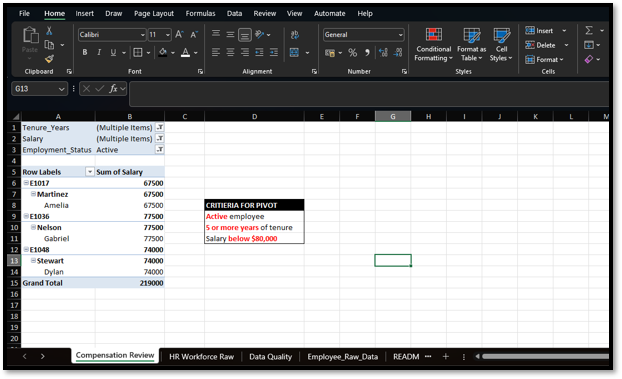Click the Fill down icon
Viewport: 622px width, 379px height.
pyautogui.click(x=589, y=45)
